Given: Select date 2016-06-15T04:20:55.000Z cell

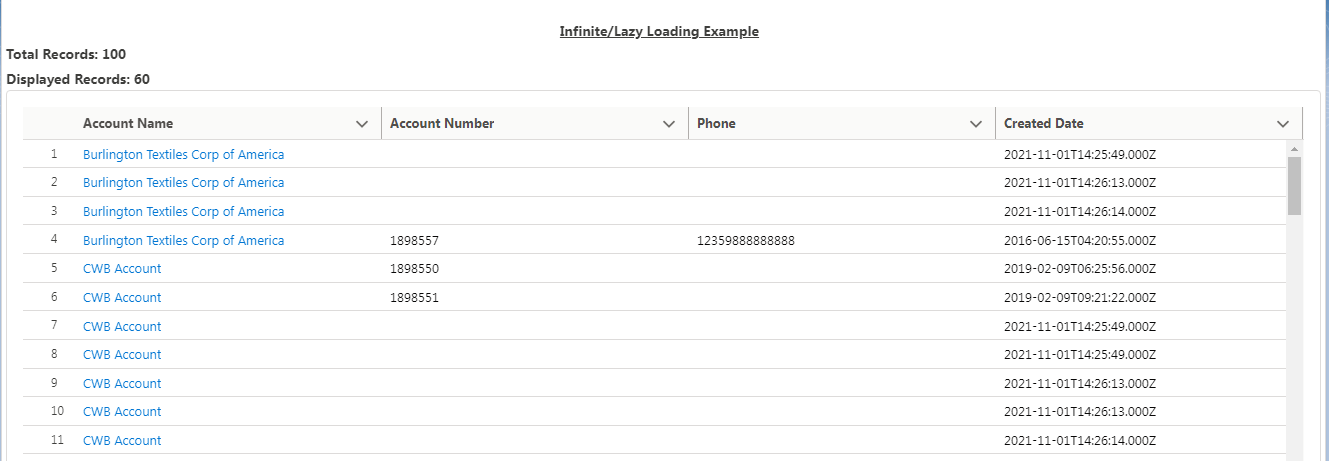Looking at the screenshot, I should click(1080, 241).
